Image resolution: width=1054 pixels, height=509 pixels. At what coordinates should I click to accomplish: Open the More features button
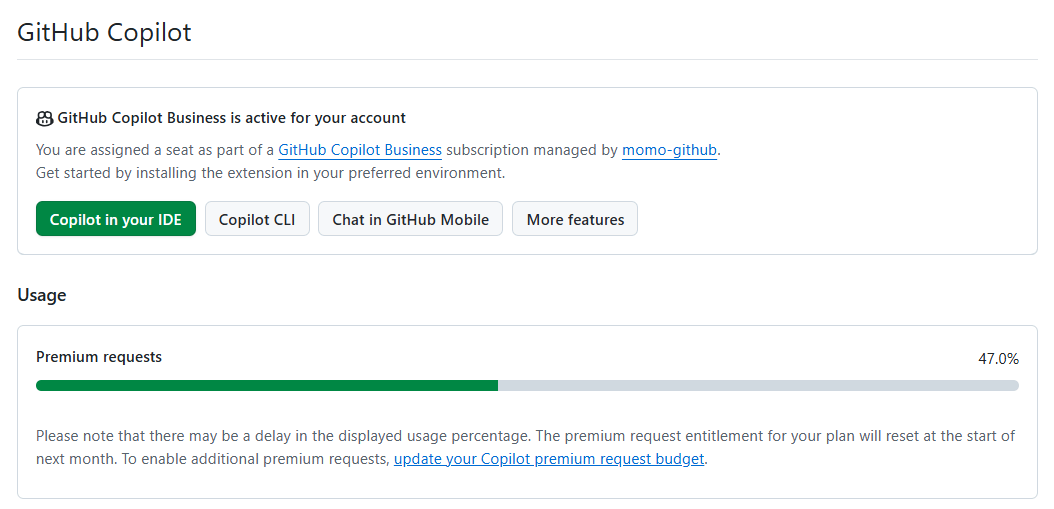[x=575, y=219]
